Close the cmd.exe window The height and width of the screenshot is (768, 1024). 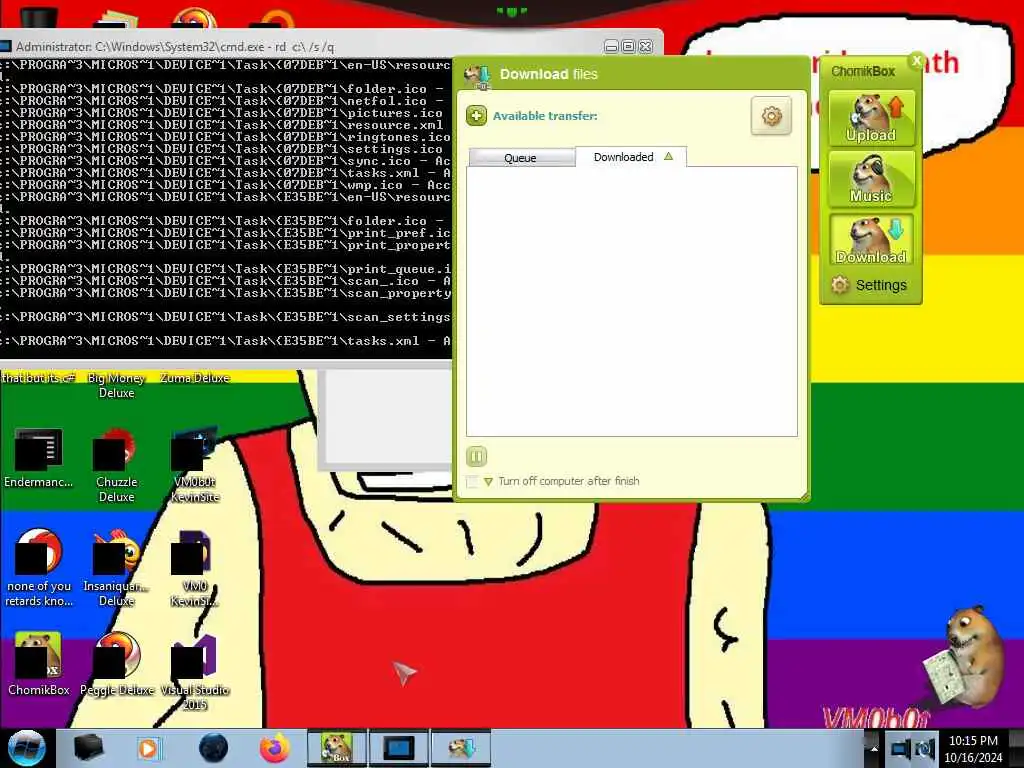click(x=645, y=46)
